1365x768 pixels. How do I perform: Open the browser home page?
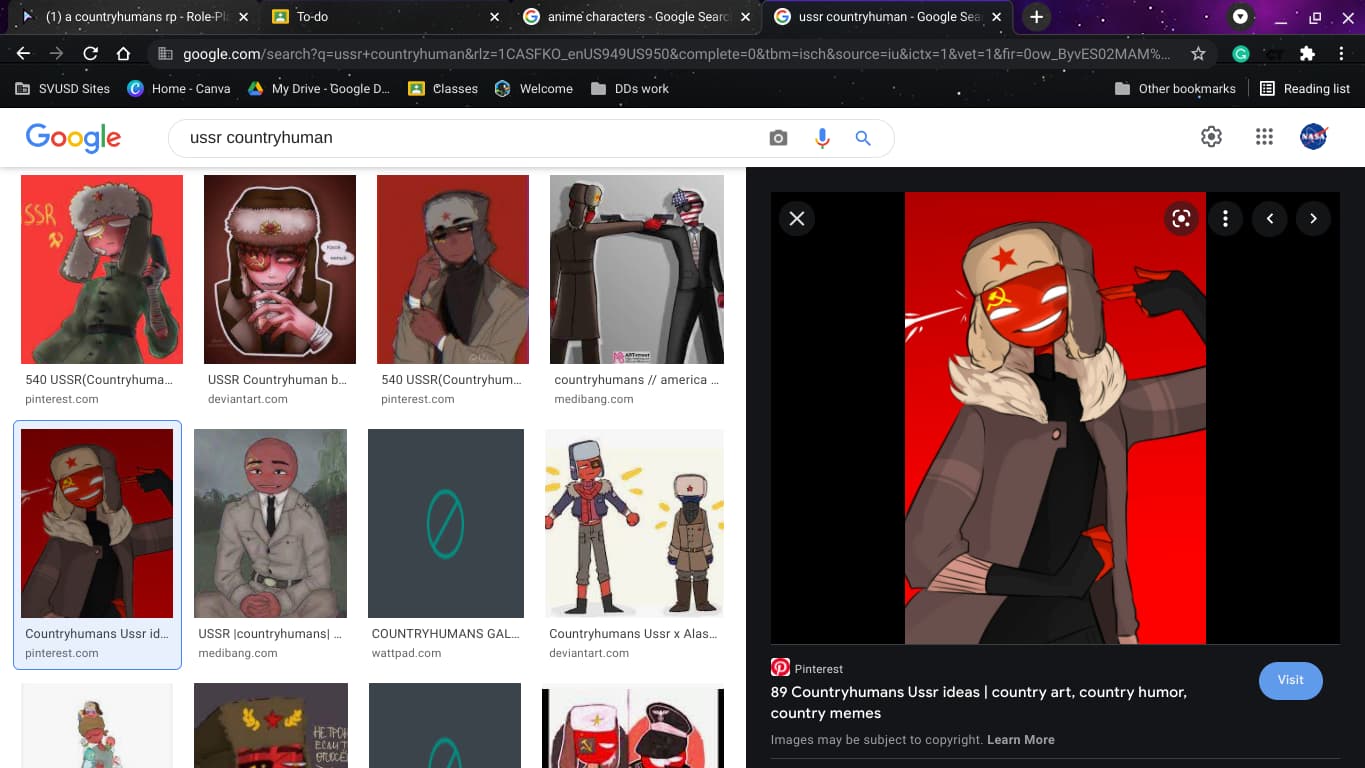click(x=123, y=54)
